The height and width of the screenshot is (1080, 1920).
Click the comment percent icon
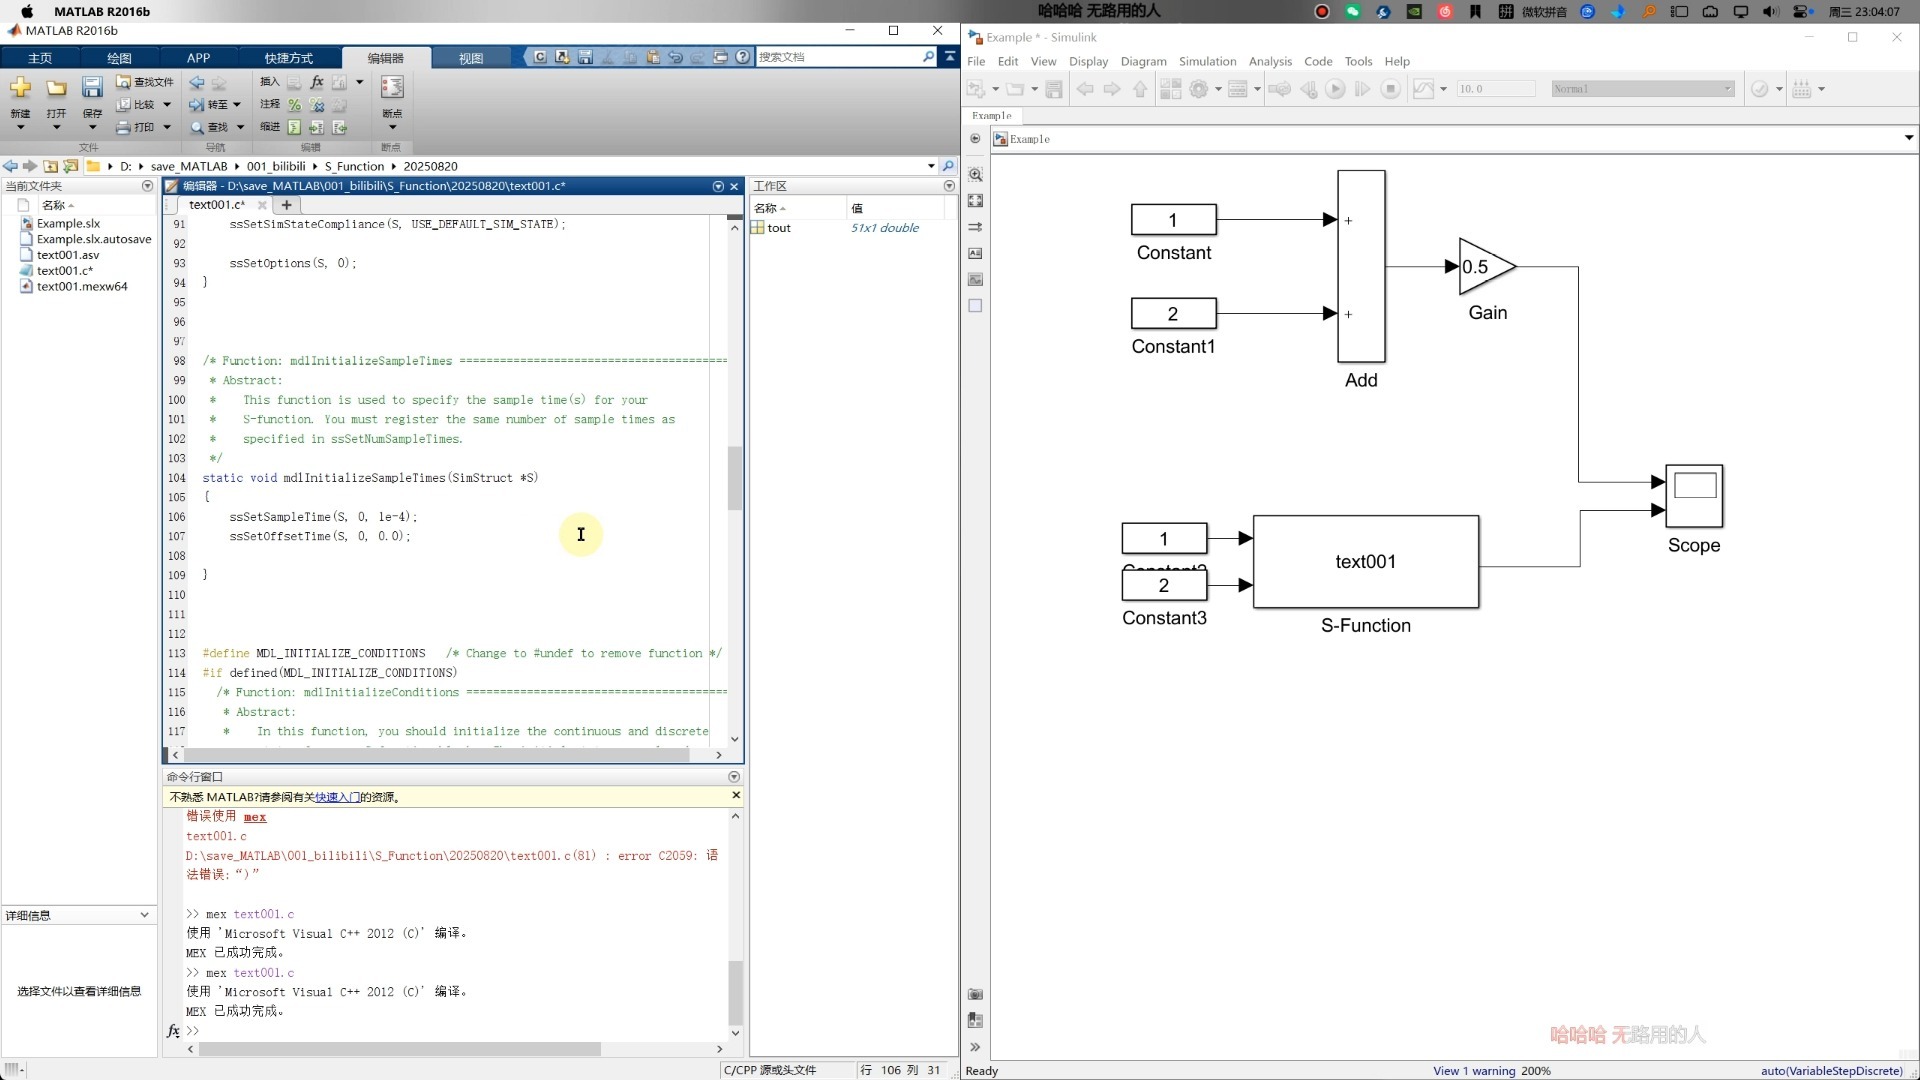[x=294, y=104]
